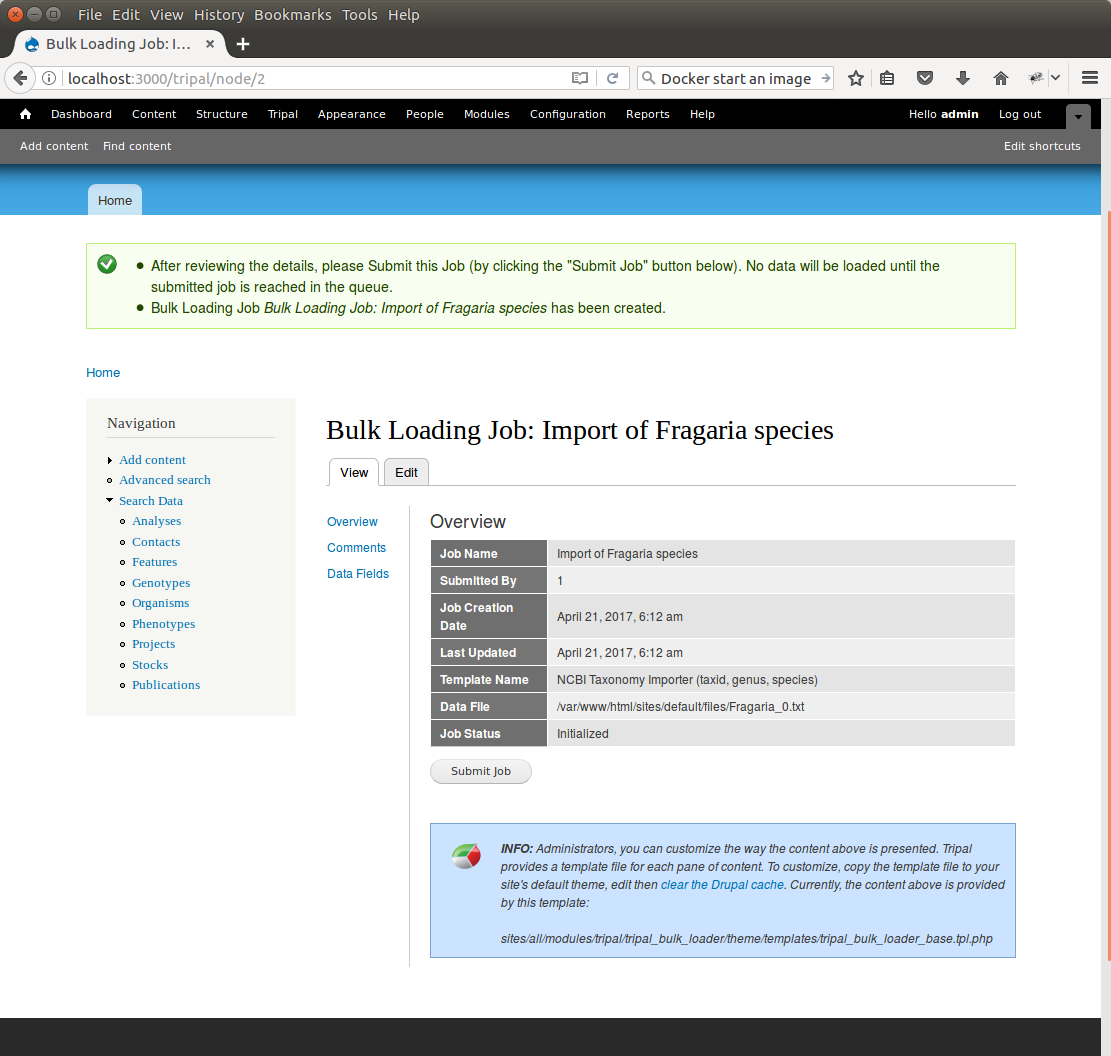
Task: Follow the 'clear the Drupal cache' link
Action: click(722, 885)
